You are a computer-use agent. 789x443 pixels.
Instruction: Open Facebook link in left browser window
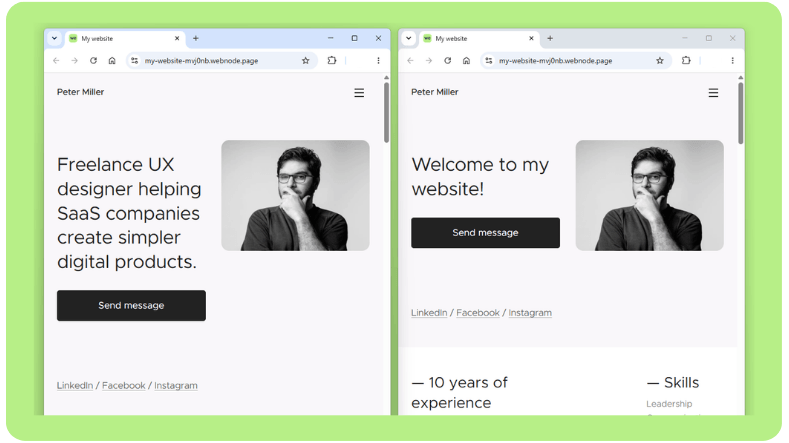(123, 386)
